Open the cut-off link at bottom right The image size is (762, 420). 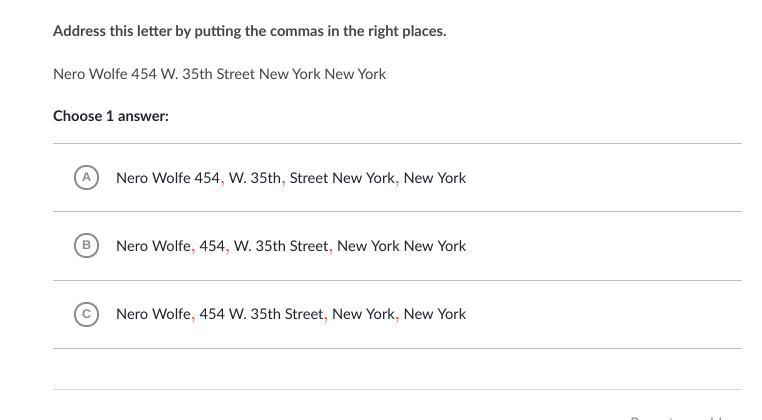pyautogui.click(x=680, y=417)
